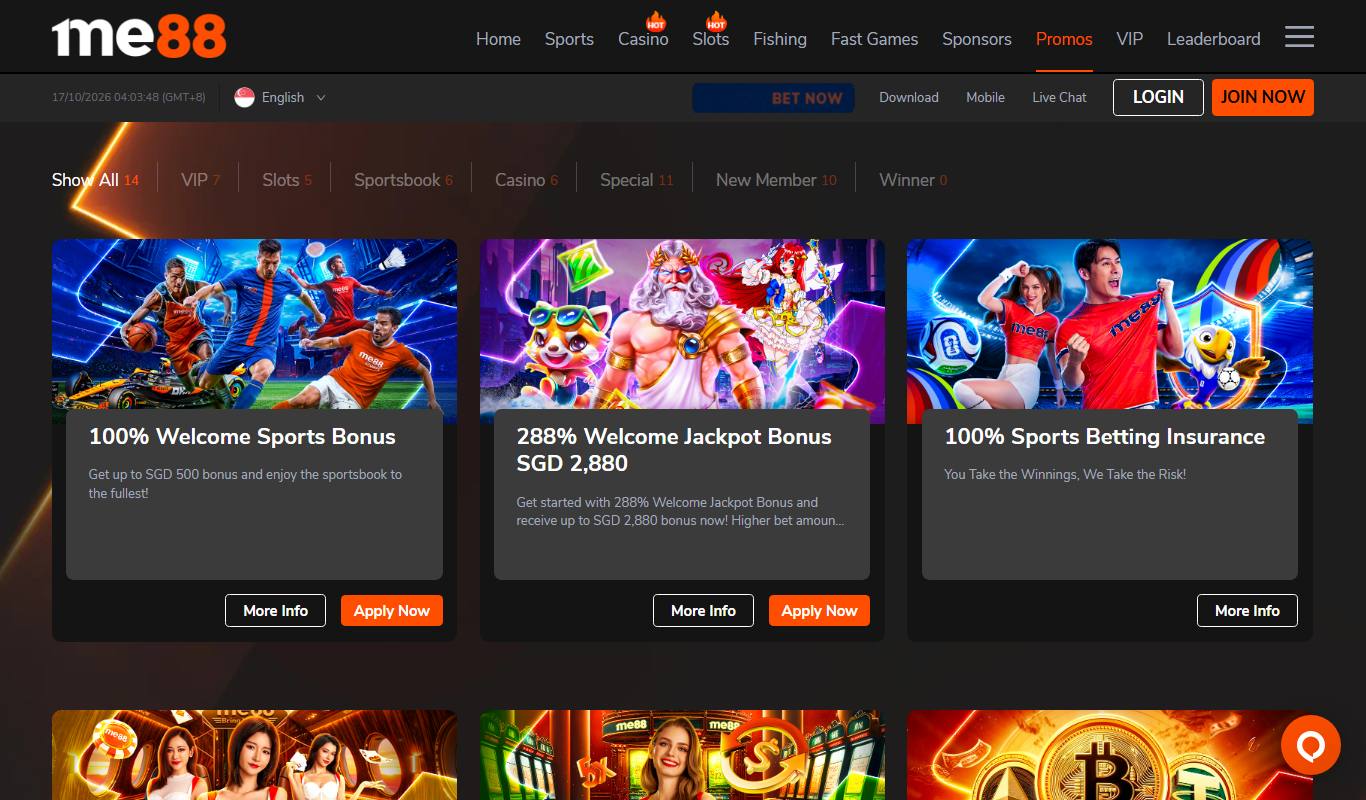Image resolution: width=1366 pixels, height=800 pixels.
Task: Click the JOIN NOW button
Action: (1263, 97)
